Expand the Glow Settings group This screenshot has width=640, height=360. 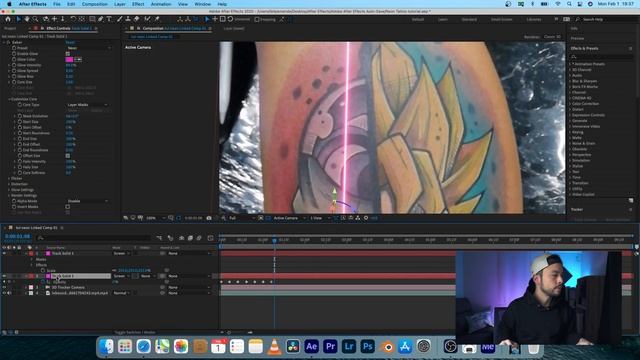9,190
